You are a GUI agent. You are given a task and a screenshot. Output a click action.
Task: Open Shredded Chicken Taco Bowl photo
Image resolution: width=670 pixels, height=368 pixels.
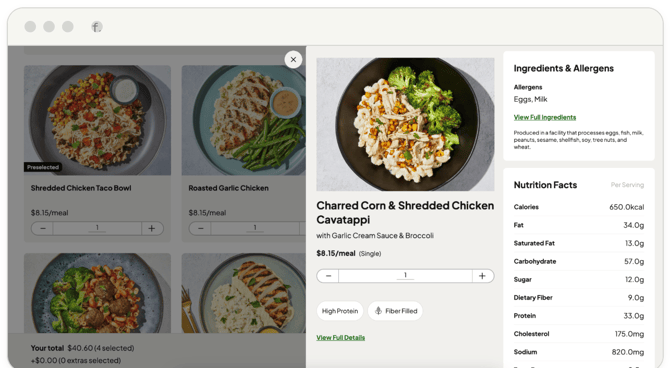[97, 120]
